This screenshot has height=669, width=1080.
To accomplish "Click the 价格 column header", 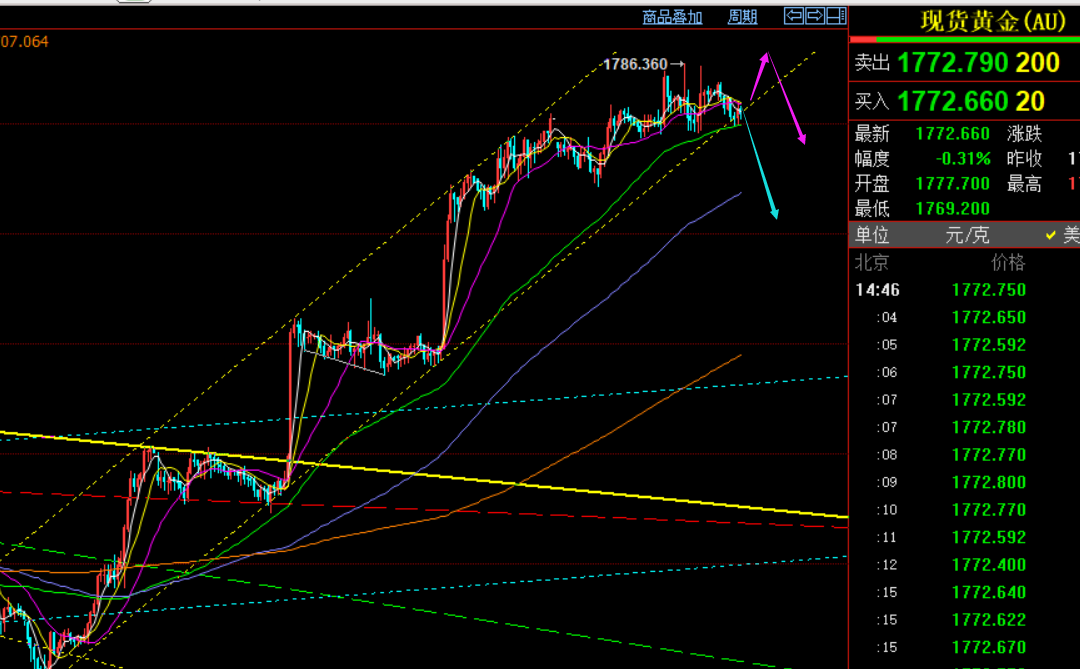I will [x=1008, y=263].
